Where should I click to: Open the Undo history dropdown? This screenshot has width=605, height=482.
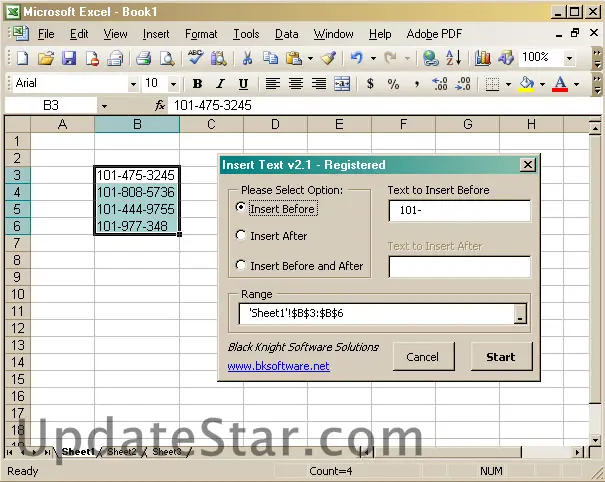coord(373,58)
